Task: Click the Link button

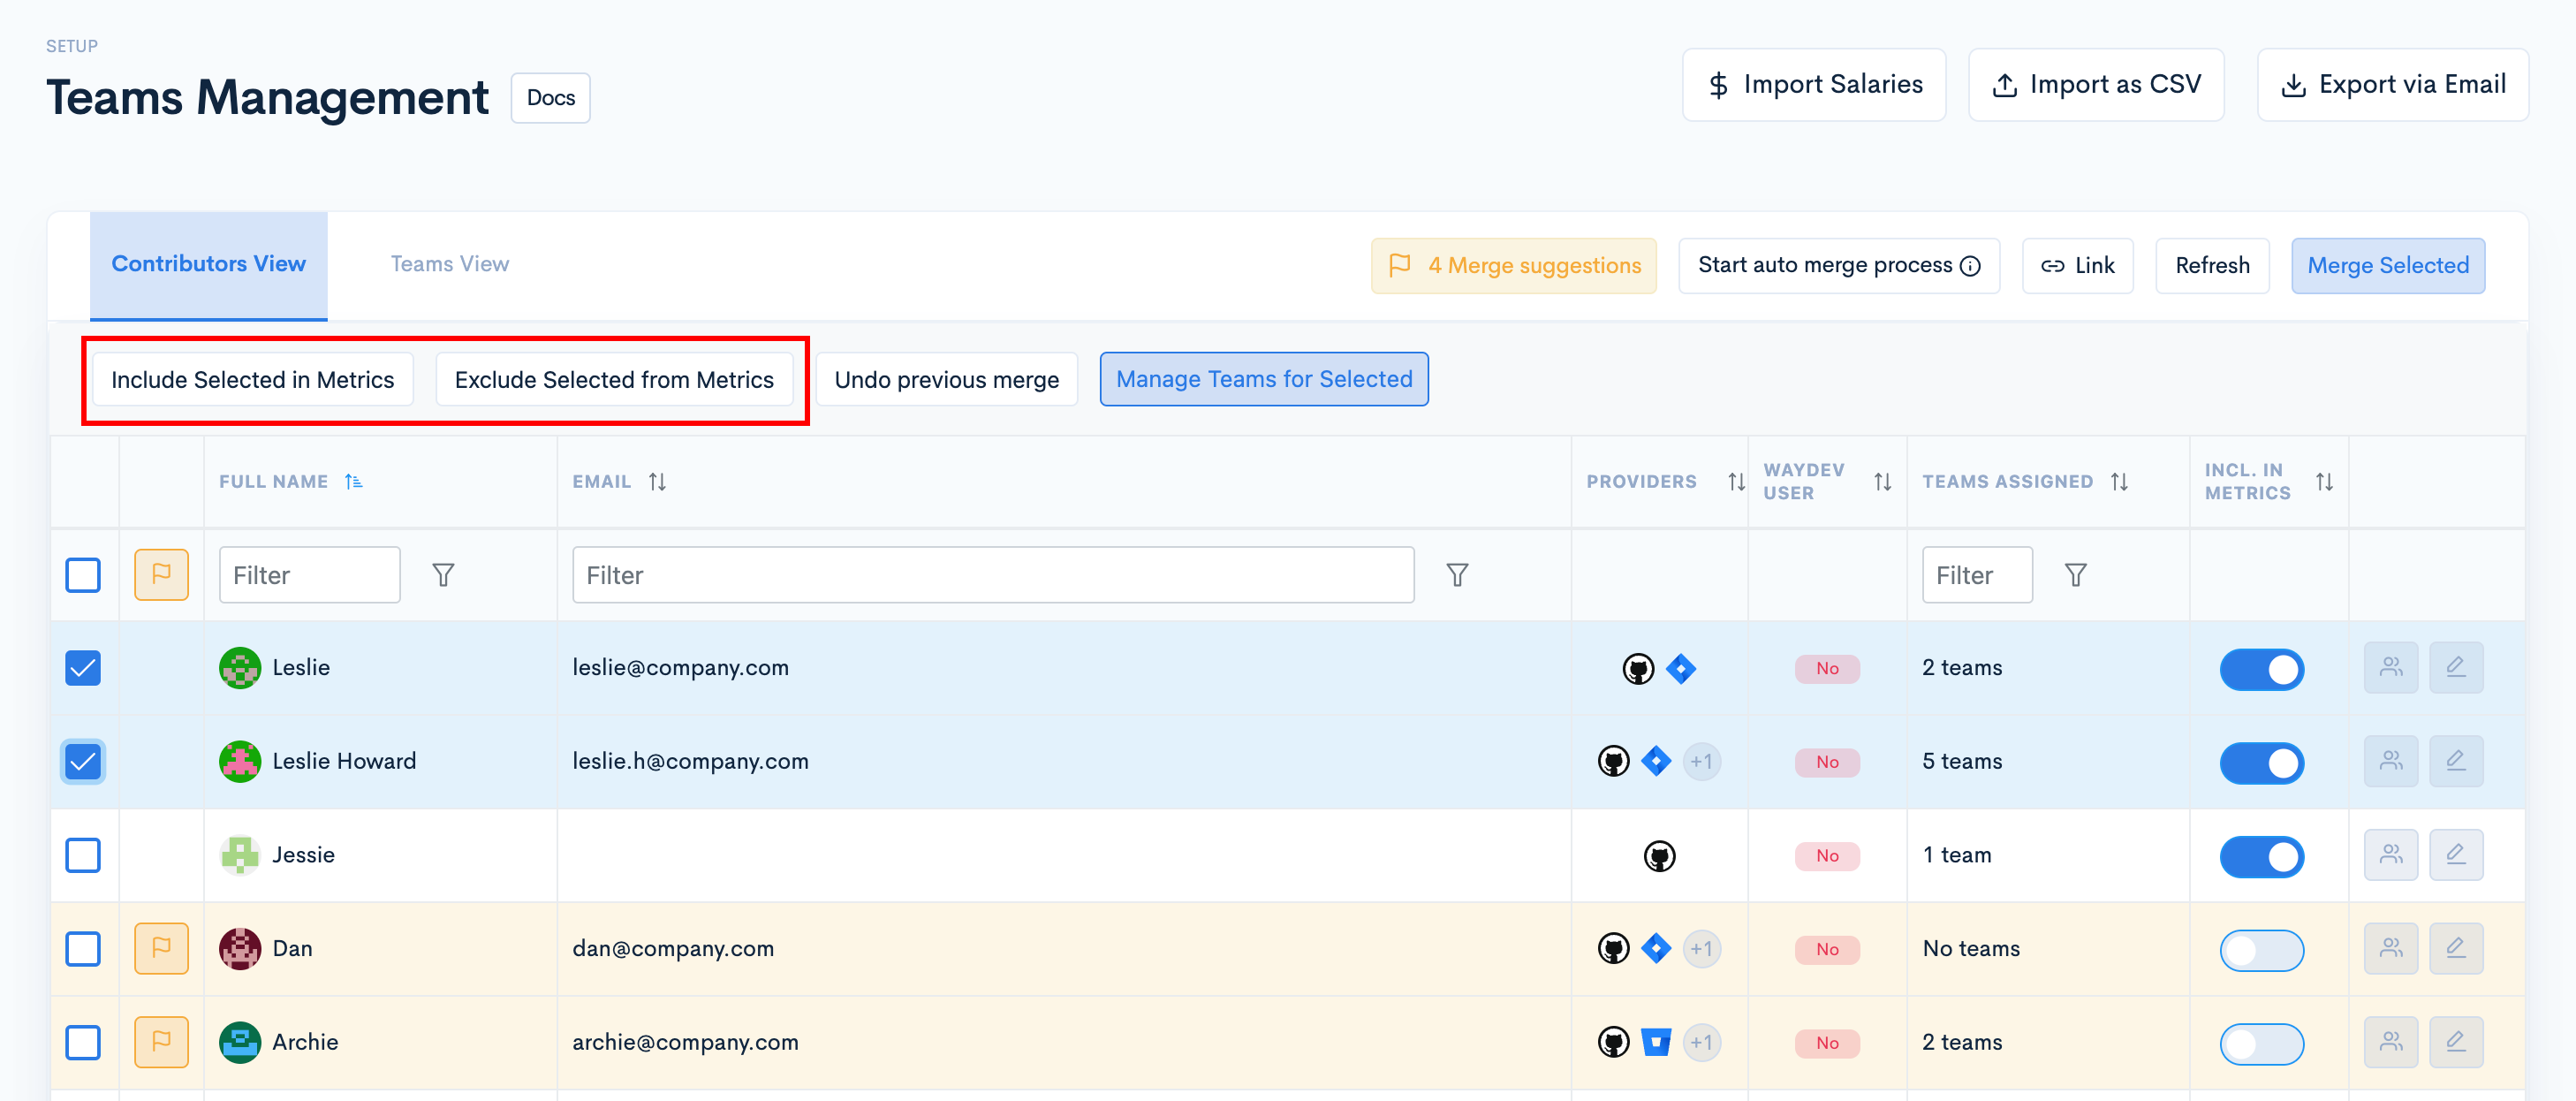Action: coord(2077,266)
